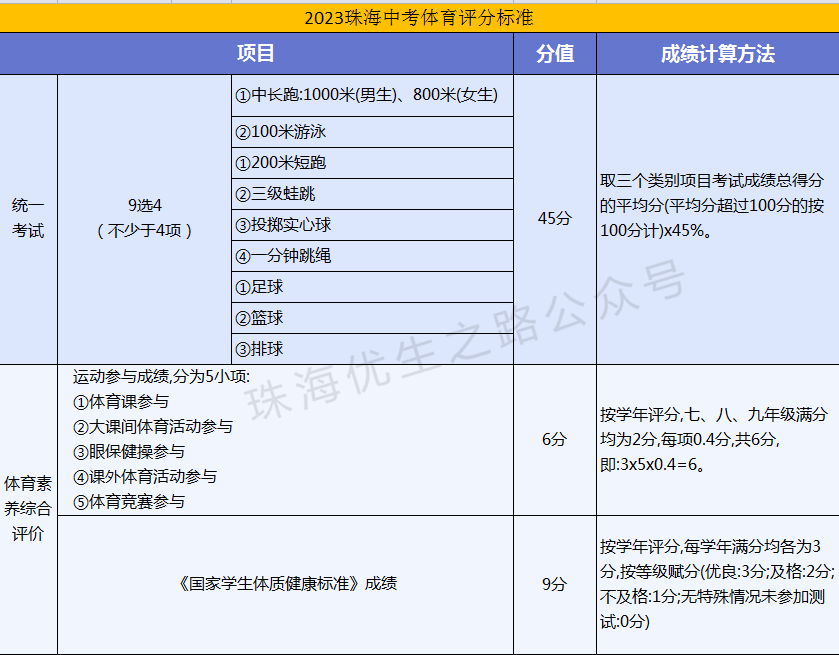Select the 9分 score cell

(x=555, y=584)
